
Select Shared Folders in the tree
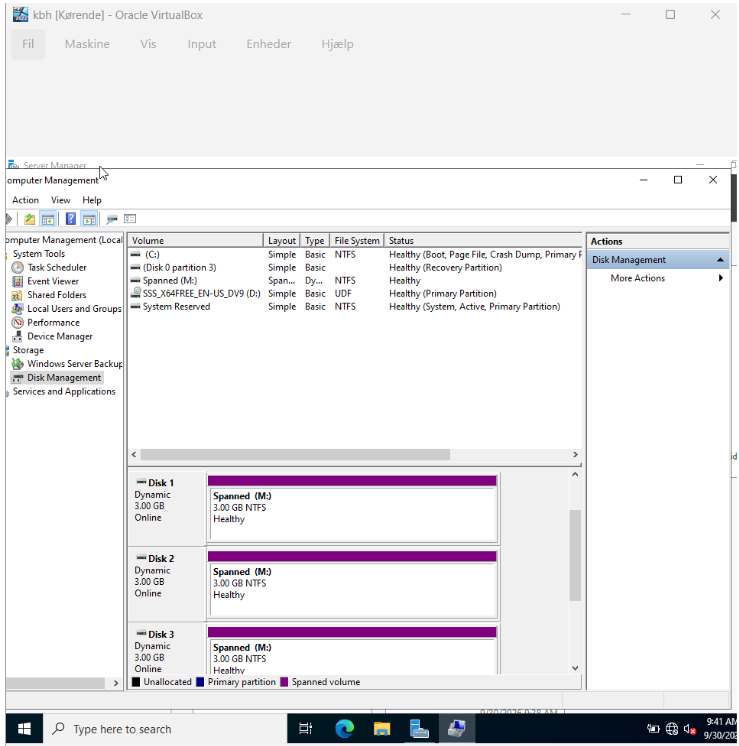[57, 295]
